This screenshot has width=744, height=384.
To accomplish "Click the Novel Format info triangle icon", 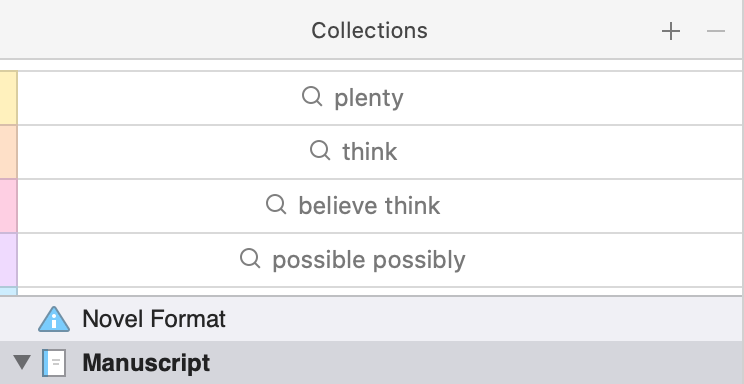I will pos(54,319).
